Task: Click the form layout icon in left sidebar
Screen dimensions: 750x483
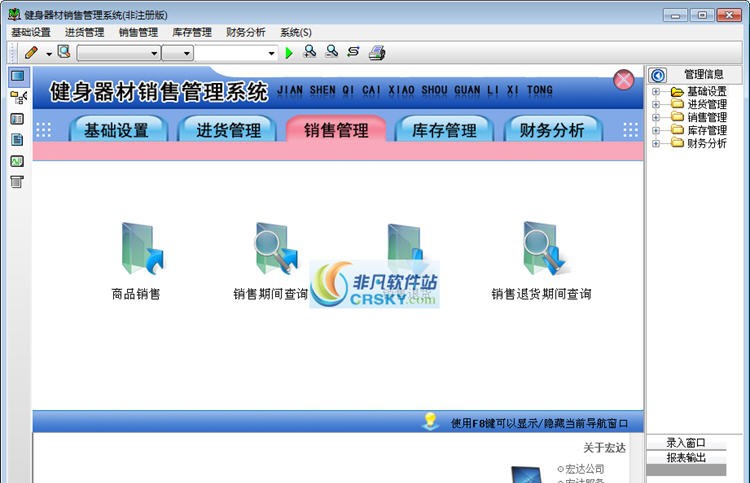Action: [x=17, y=119]
